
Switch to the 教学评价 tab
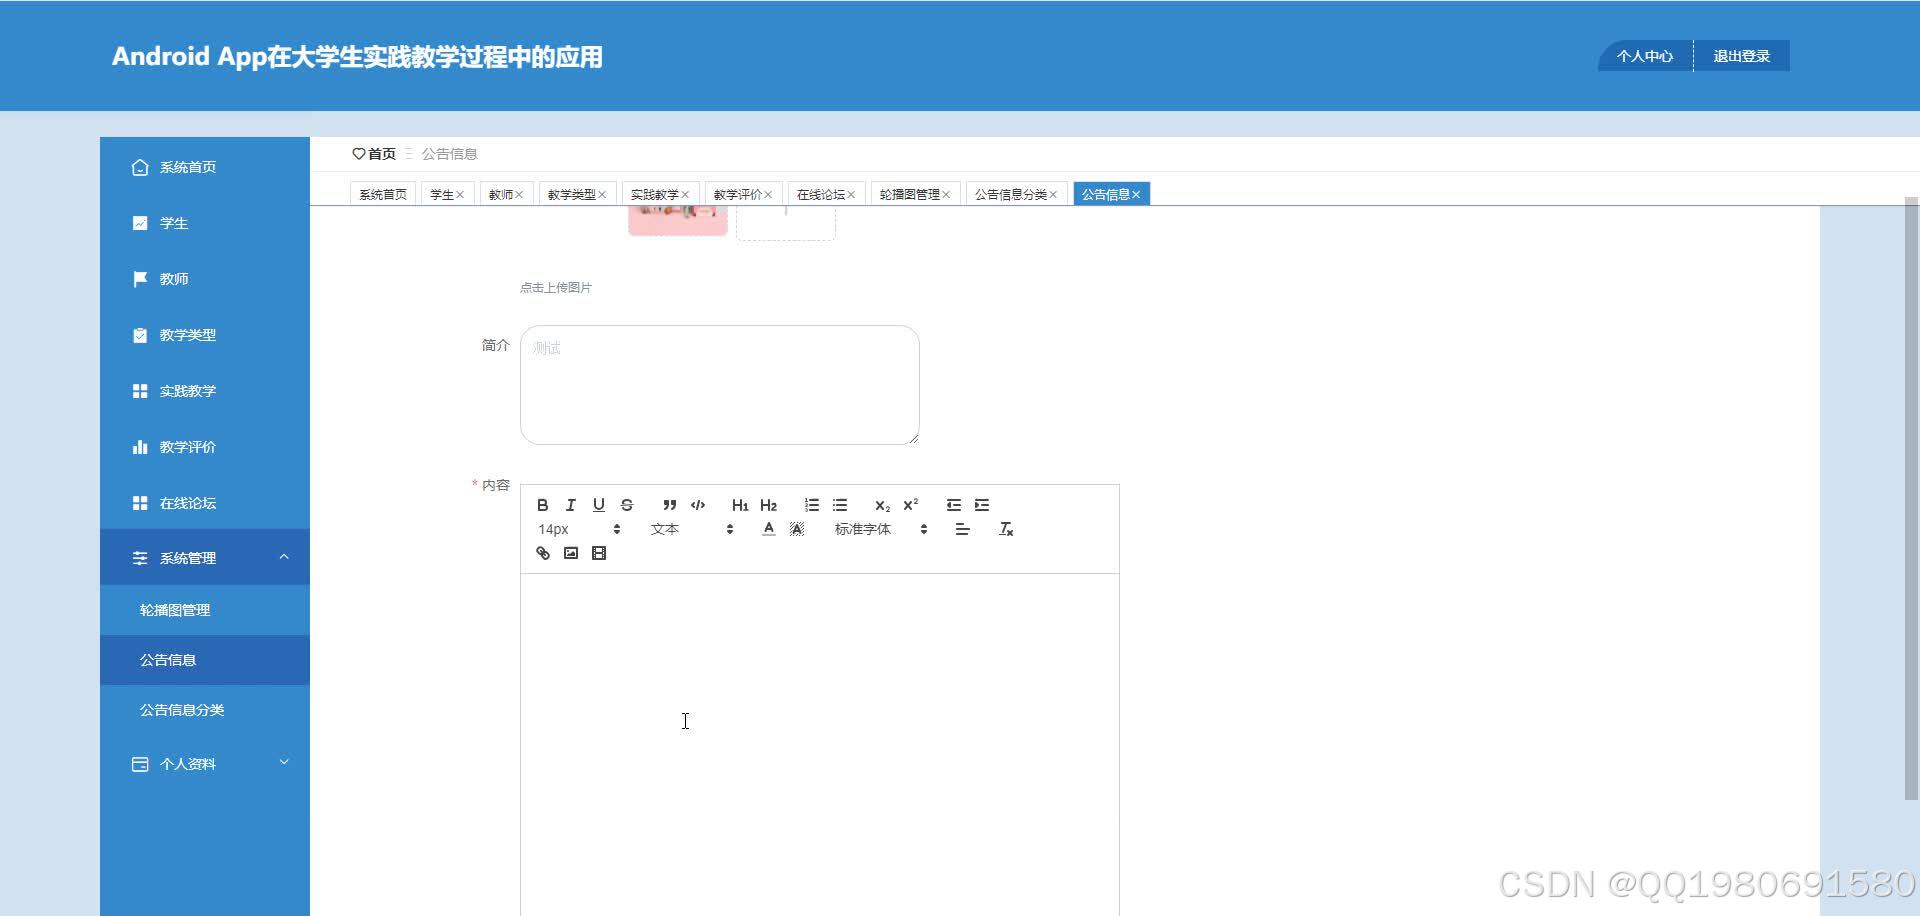tap(736, 193)
